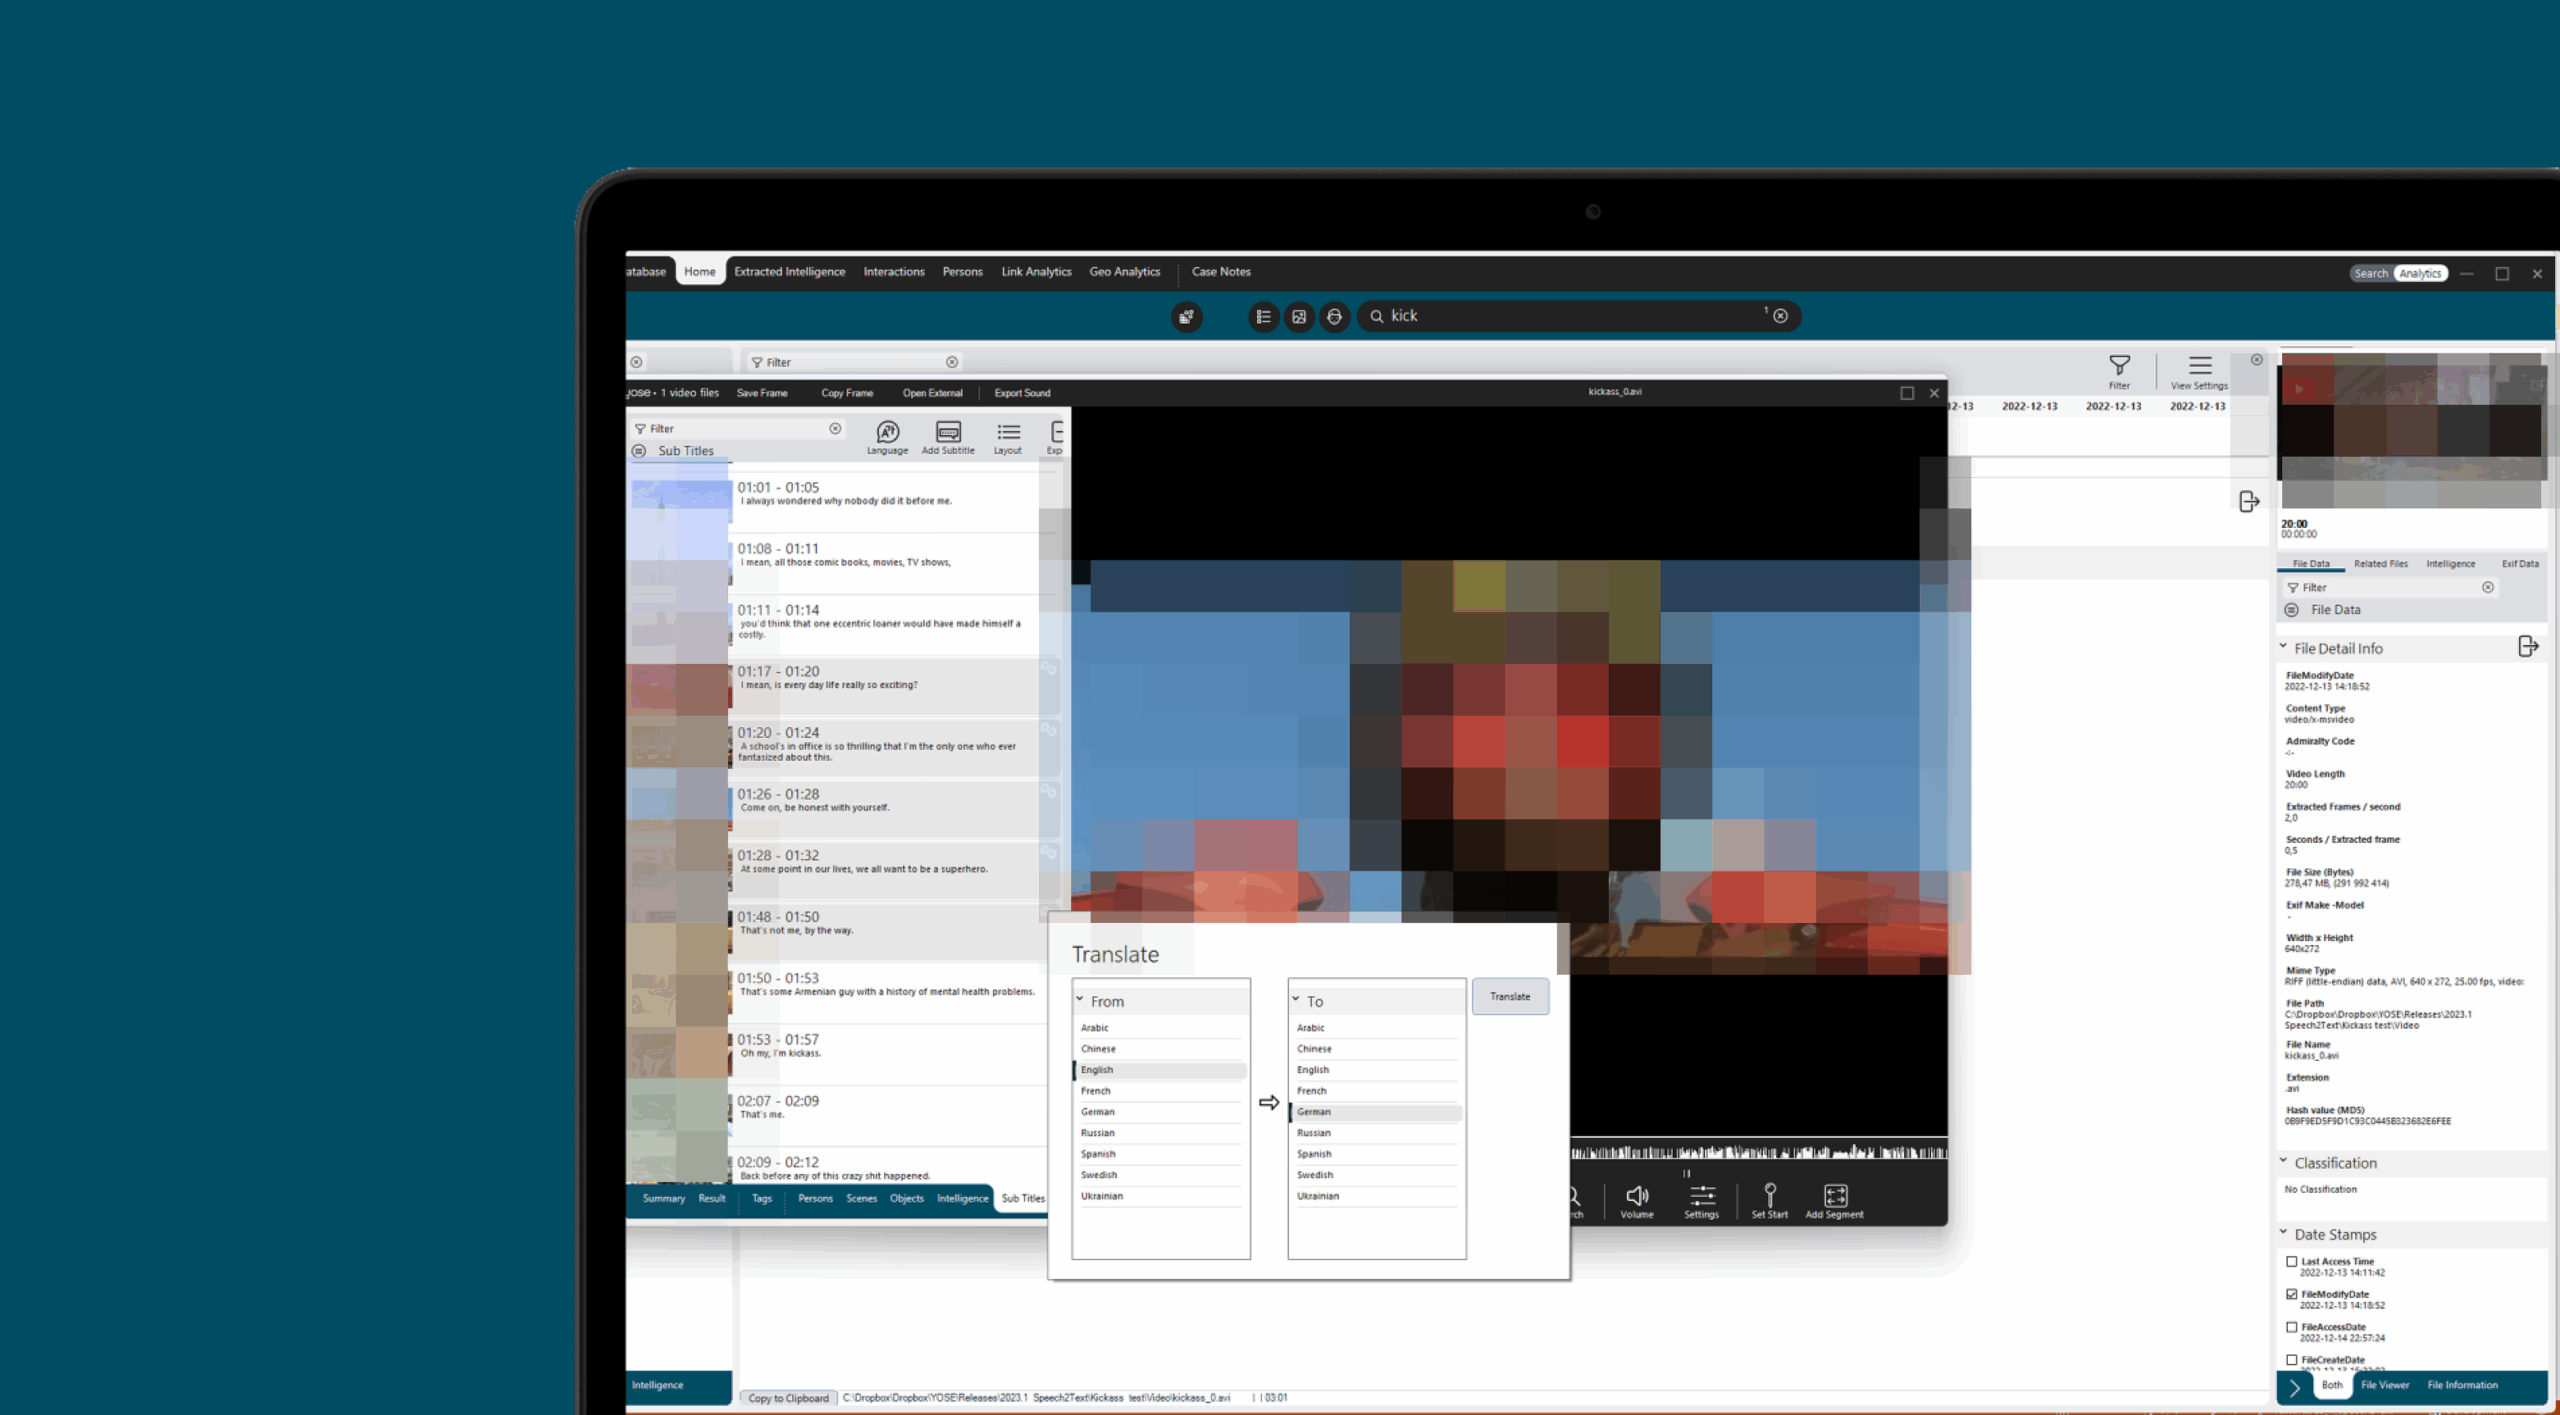The image size is (2560, 1415).
Task: Click the Add Segment icon
Action: click(x=1834, y=1195)
